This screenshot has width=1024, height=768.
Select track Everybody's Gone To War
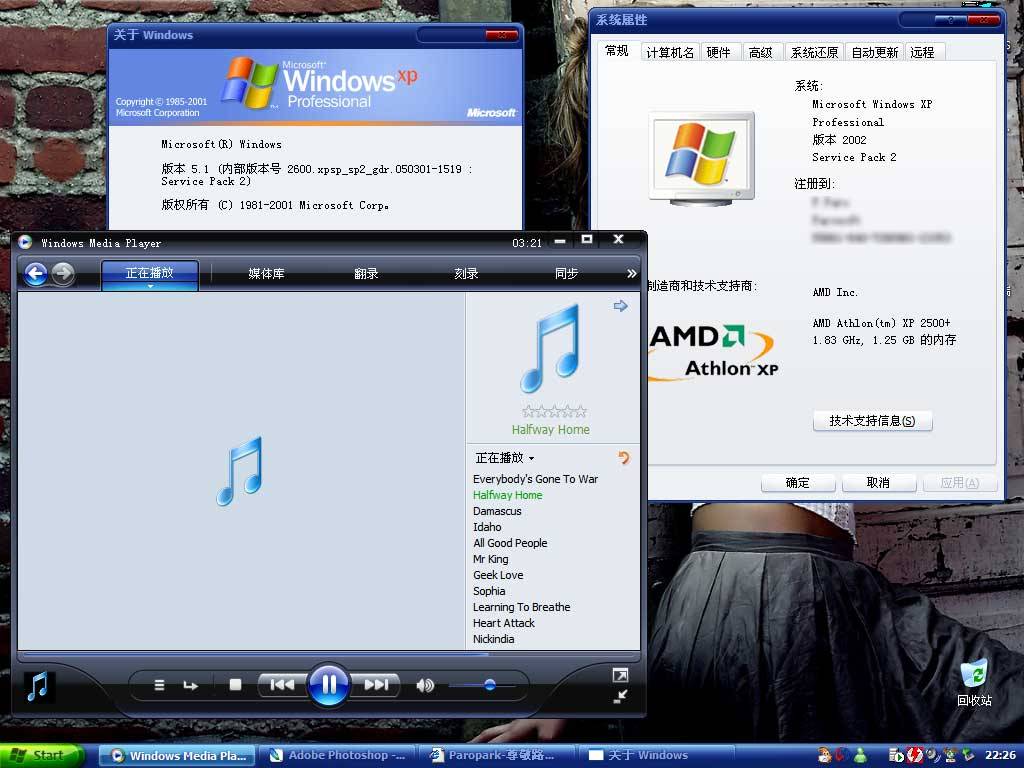tap(536, 479)
